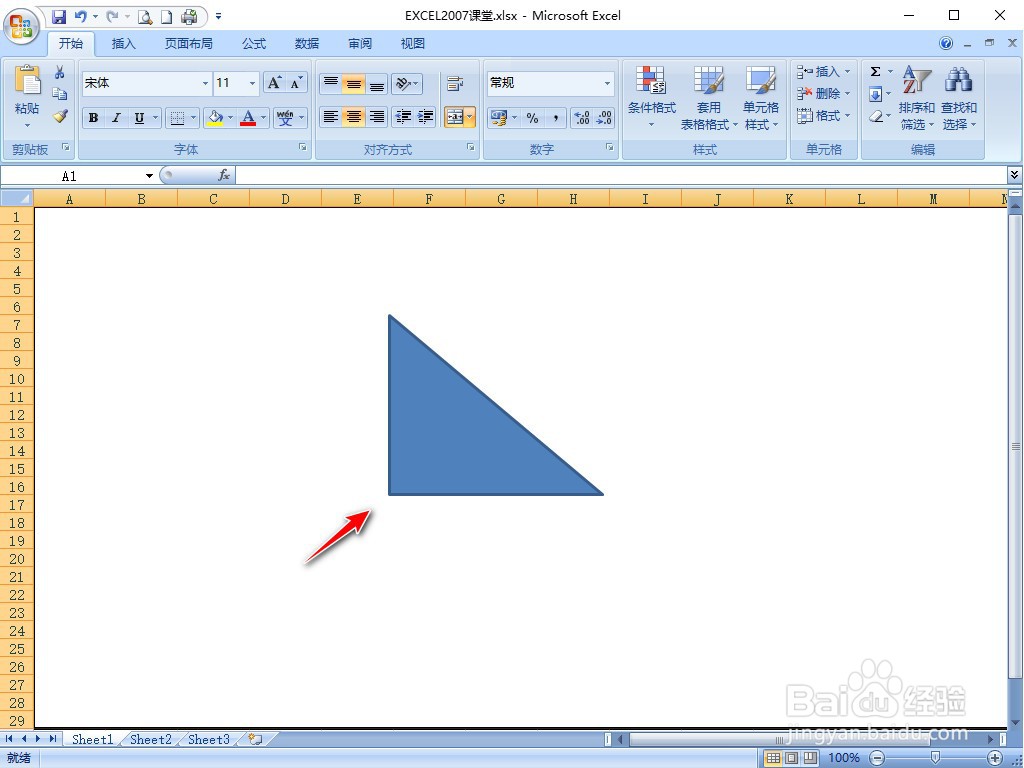
Task: Switch to the 审阅 ribbon tab
Action: [x=360, y=44]
